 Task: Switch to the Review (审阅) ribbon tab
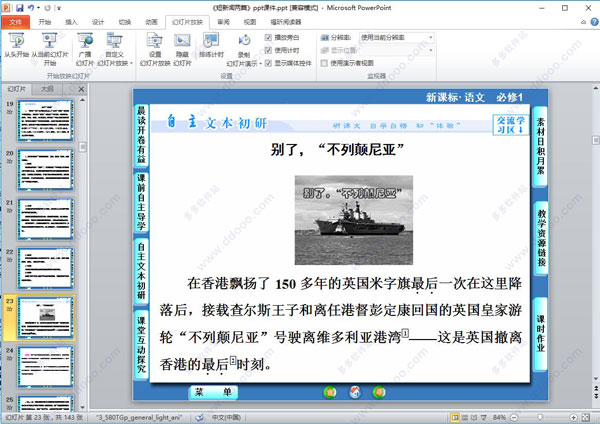(x=223, y=22)
